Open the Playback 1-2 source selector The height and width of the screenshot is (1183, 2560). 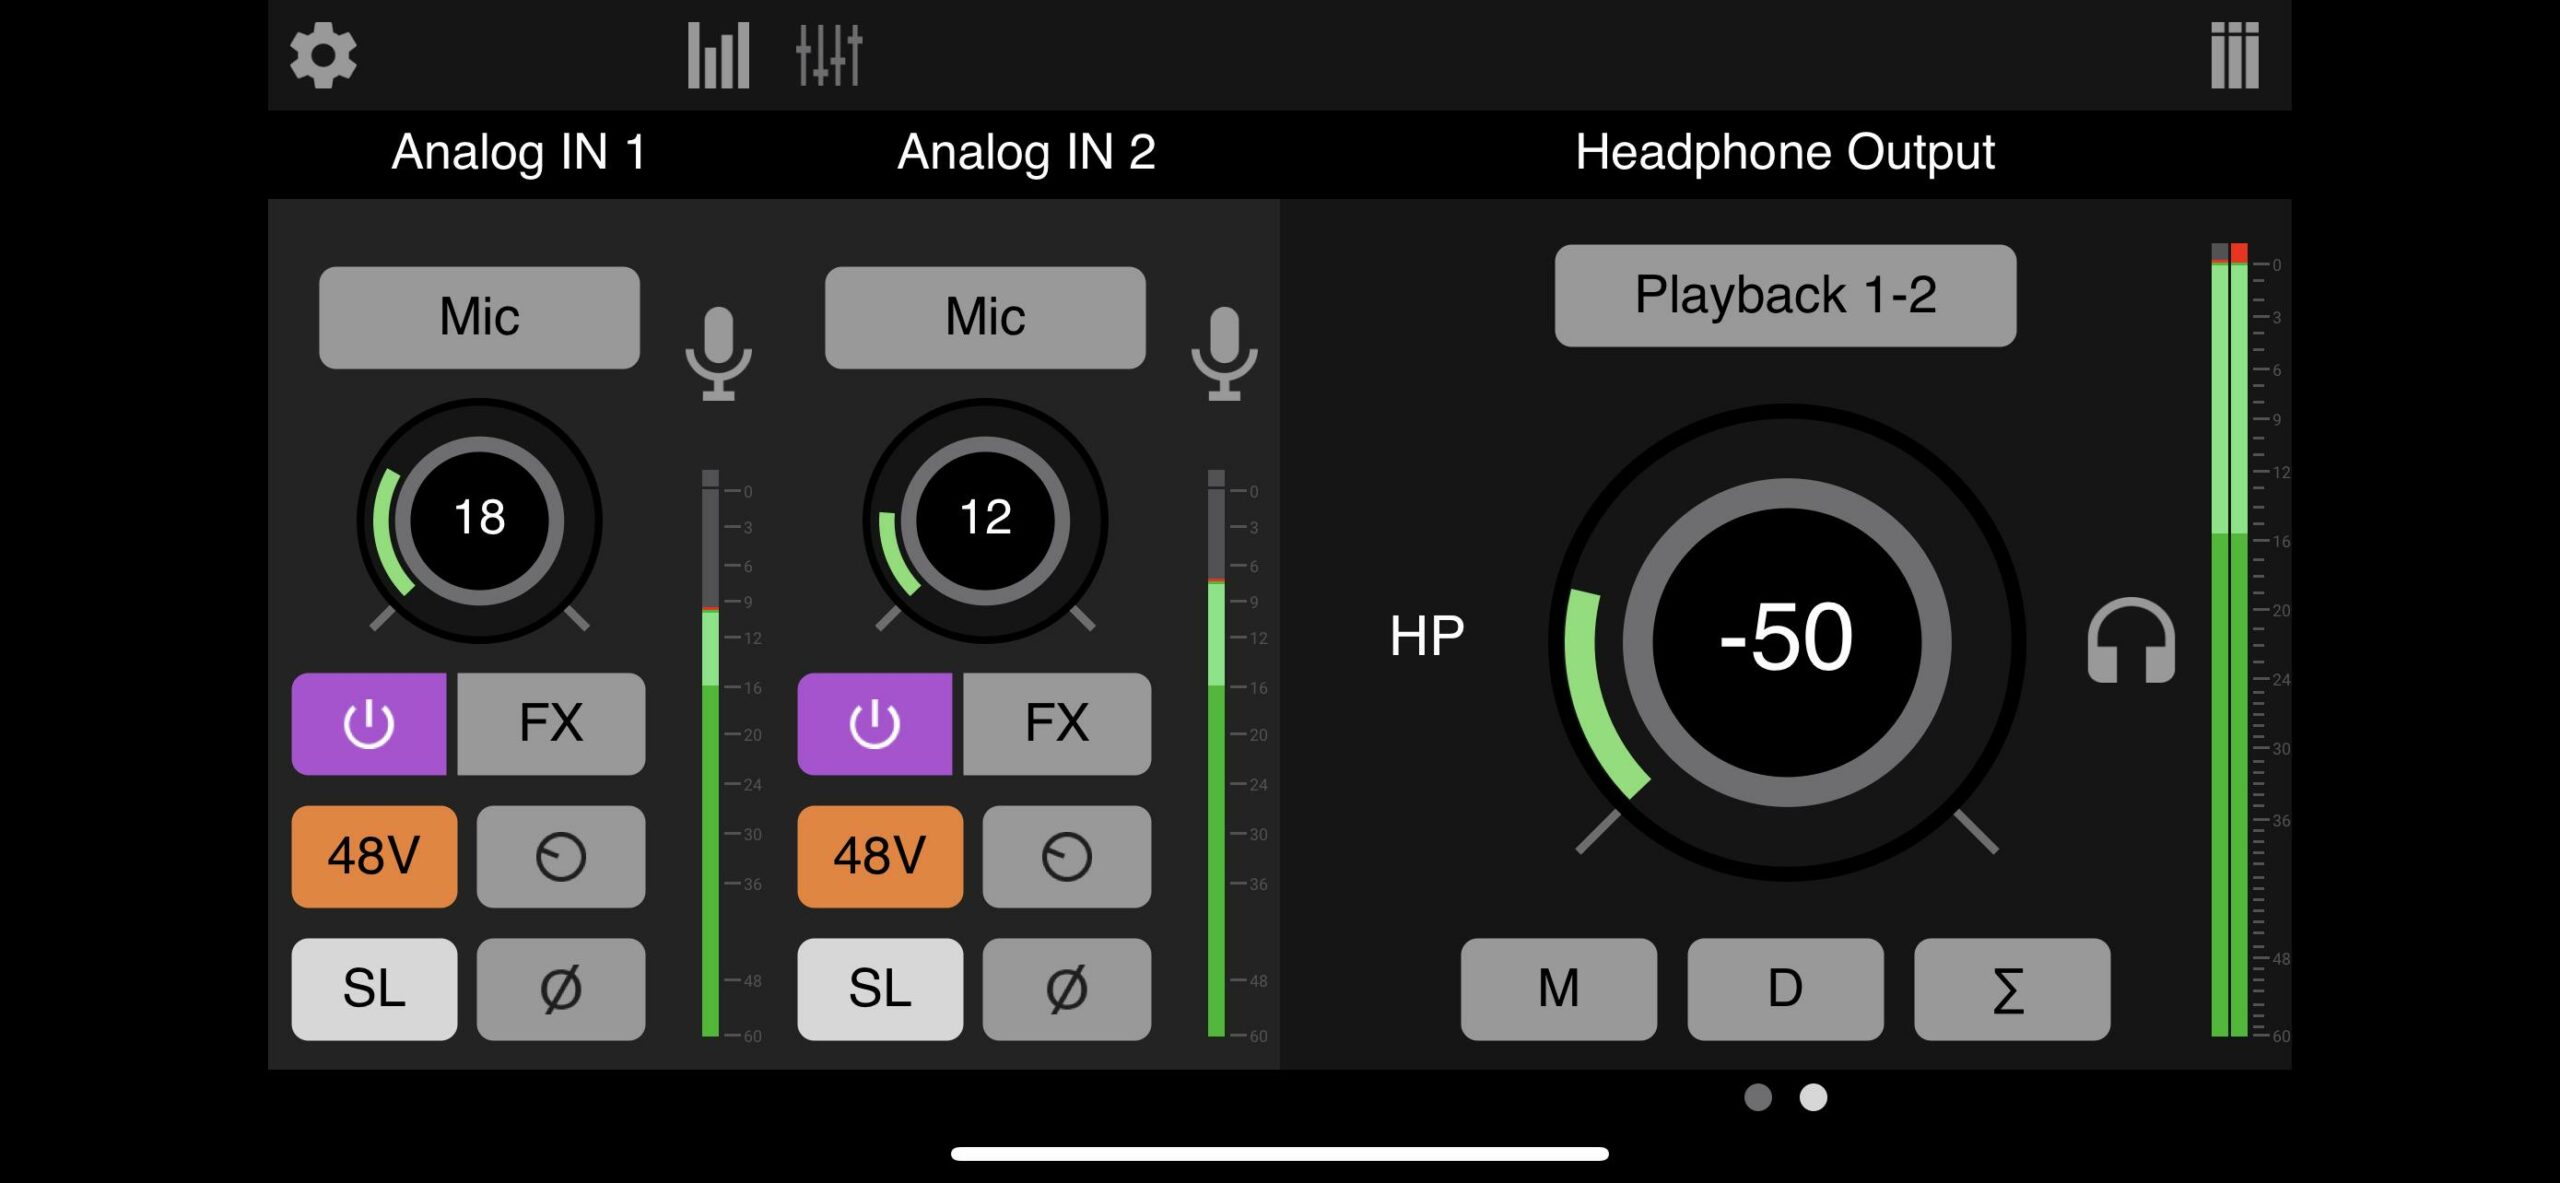tap(1785, 295)
